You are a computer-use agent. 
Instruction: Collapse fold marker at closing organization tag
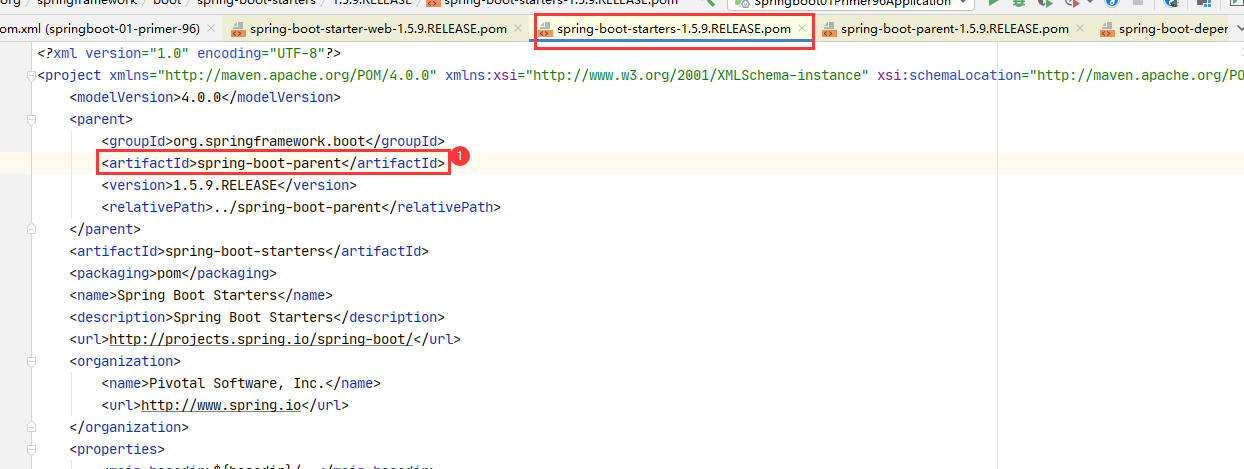tap(31, 427)
